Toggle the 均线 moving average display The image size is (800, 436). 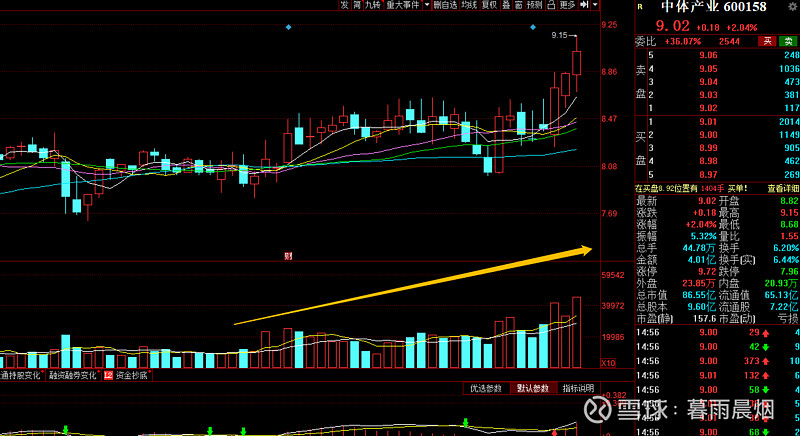coord(467,5)
